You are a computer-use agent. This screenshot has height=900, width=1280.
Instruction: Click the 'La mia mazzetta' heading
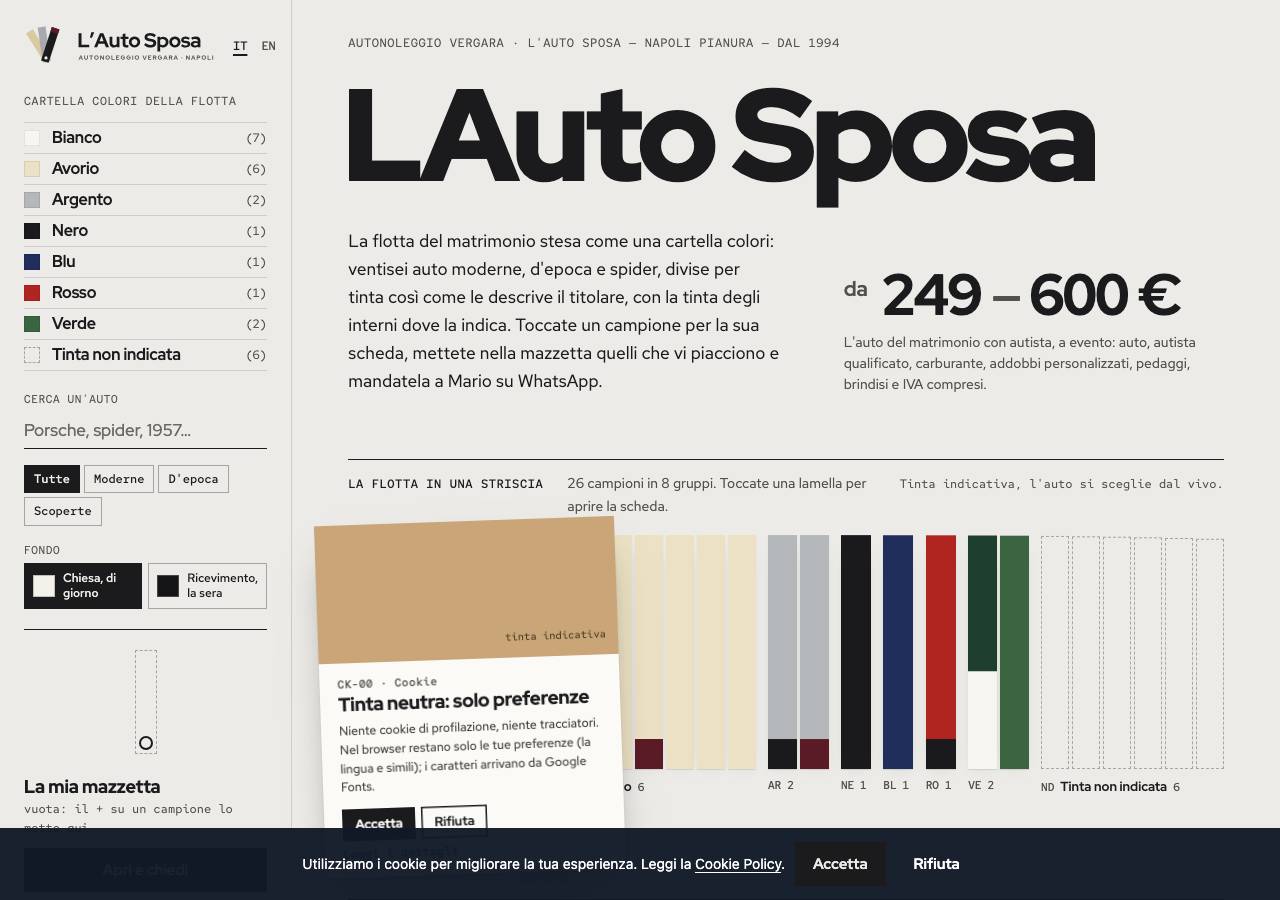[92, 787]
